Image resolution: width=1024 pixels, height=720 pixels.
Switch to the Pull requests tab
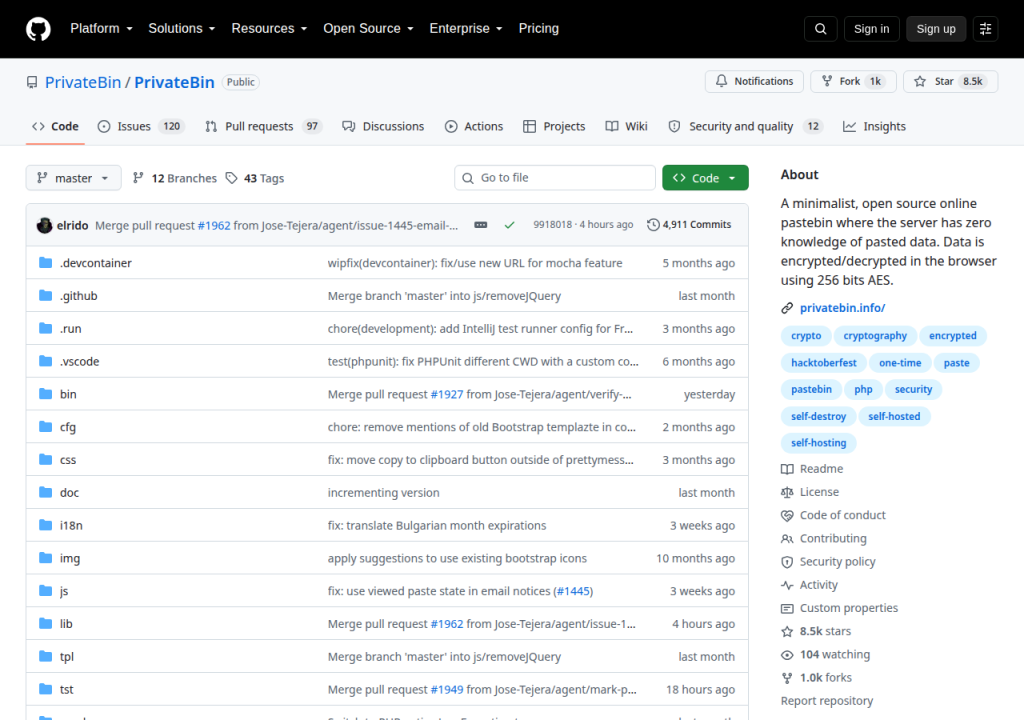pos(264,126)
